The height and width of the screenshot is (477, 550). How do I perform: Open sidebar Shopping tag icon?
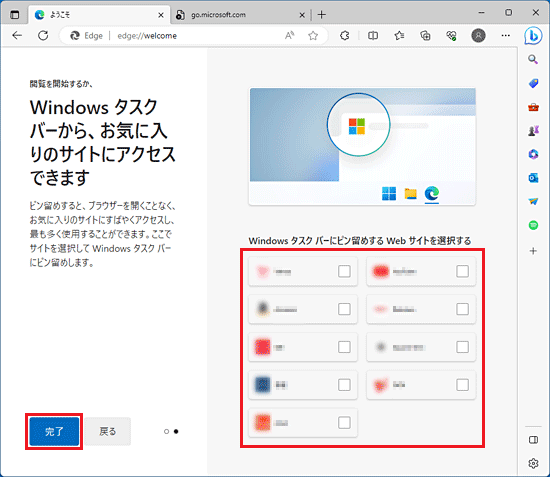tap(533, 83)
